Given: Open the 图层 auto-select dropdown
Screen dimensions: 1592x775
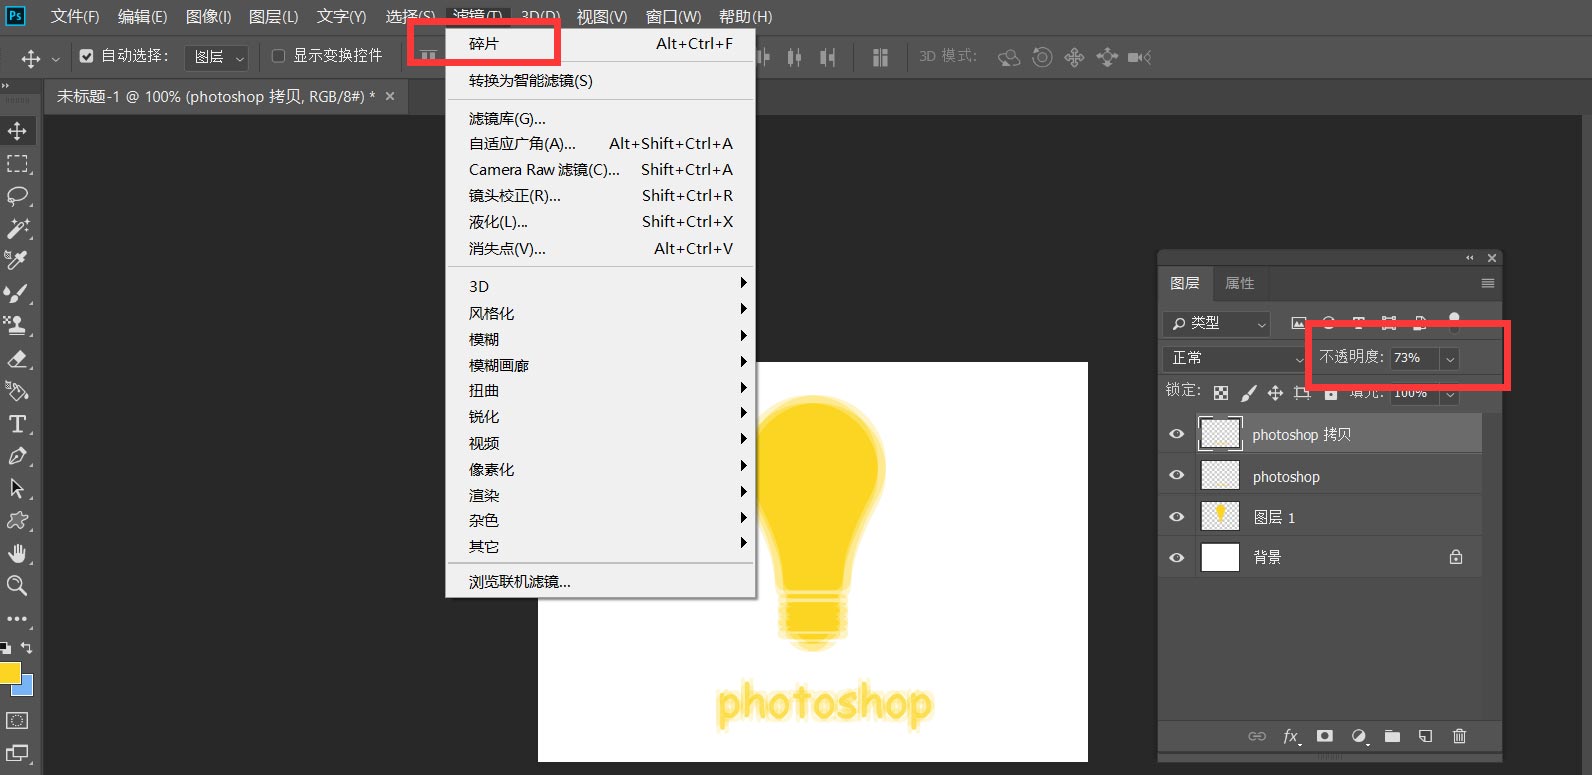Looking at the screenshot, I should coord(217,57).
